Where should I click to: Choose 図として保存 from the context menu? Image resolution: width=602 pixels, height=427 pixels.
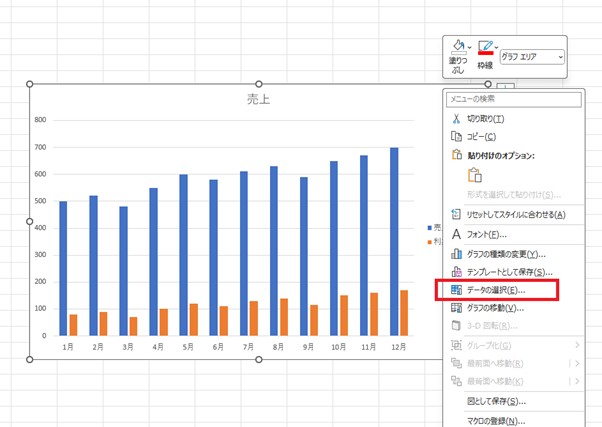496,401
